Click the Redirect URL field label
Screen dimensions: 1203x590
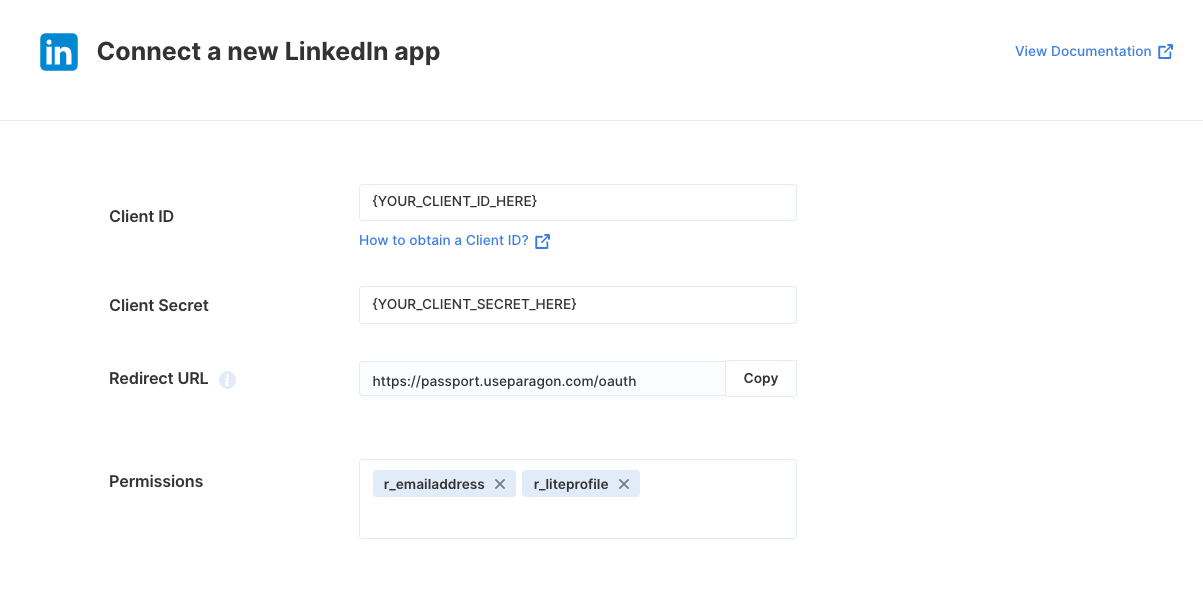(159, 379)
